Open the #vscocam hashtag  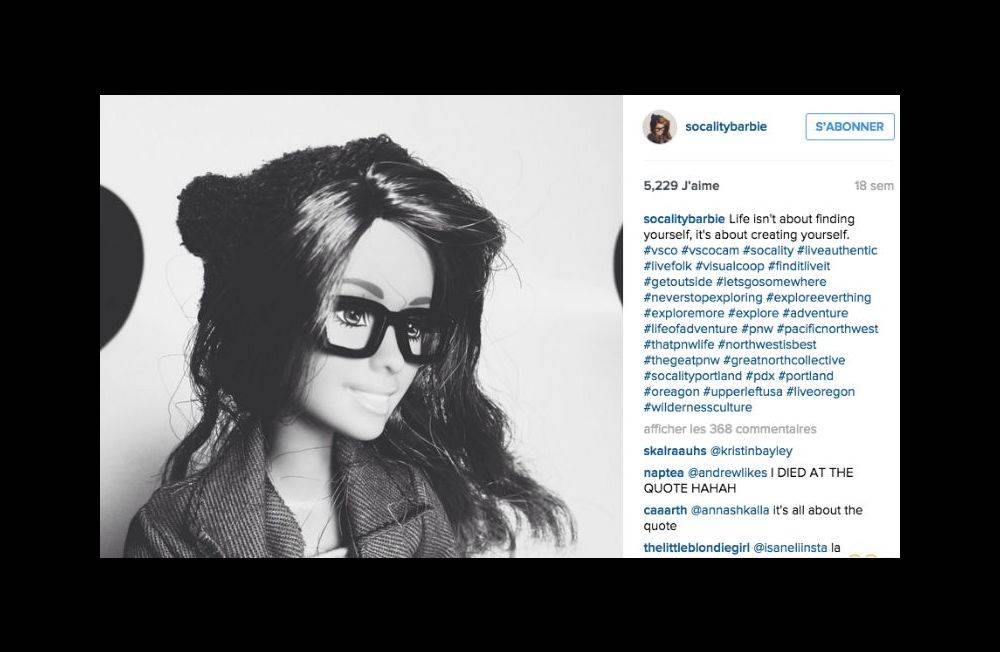710,250
